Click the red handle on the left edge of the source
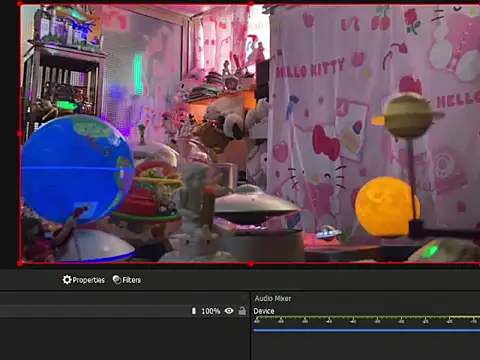This screenshot has height=360, width=480. (20, 134)
